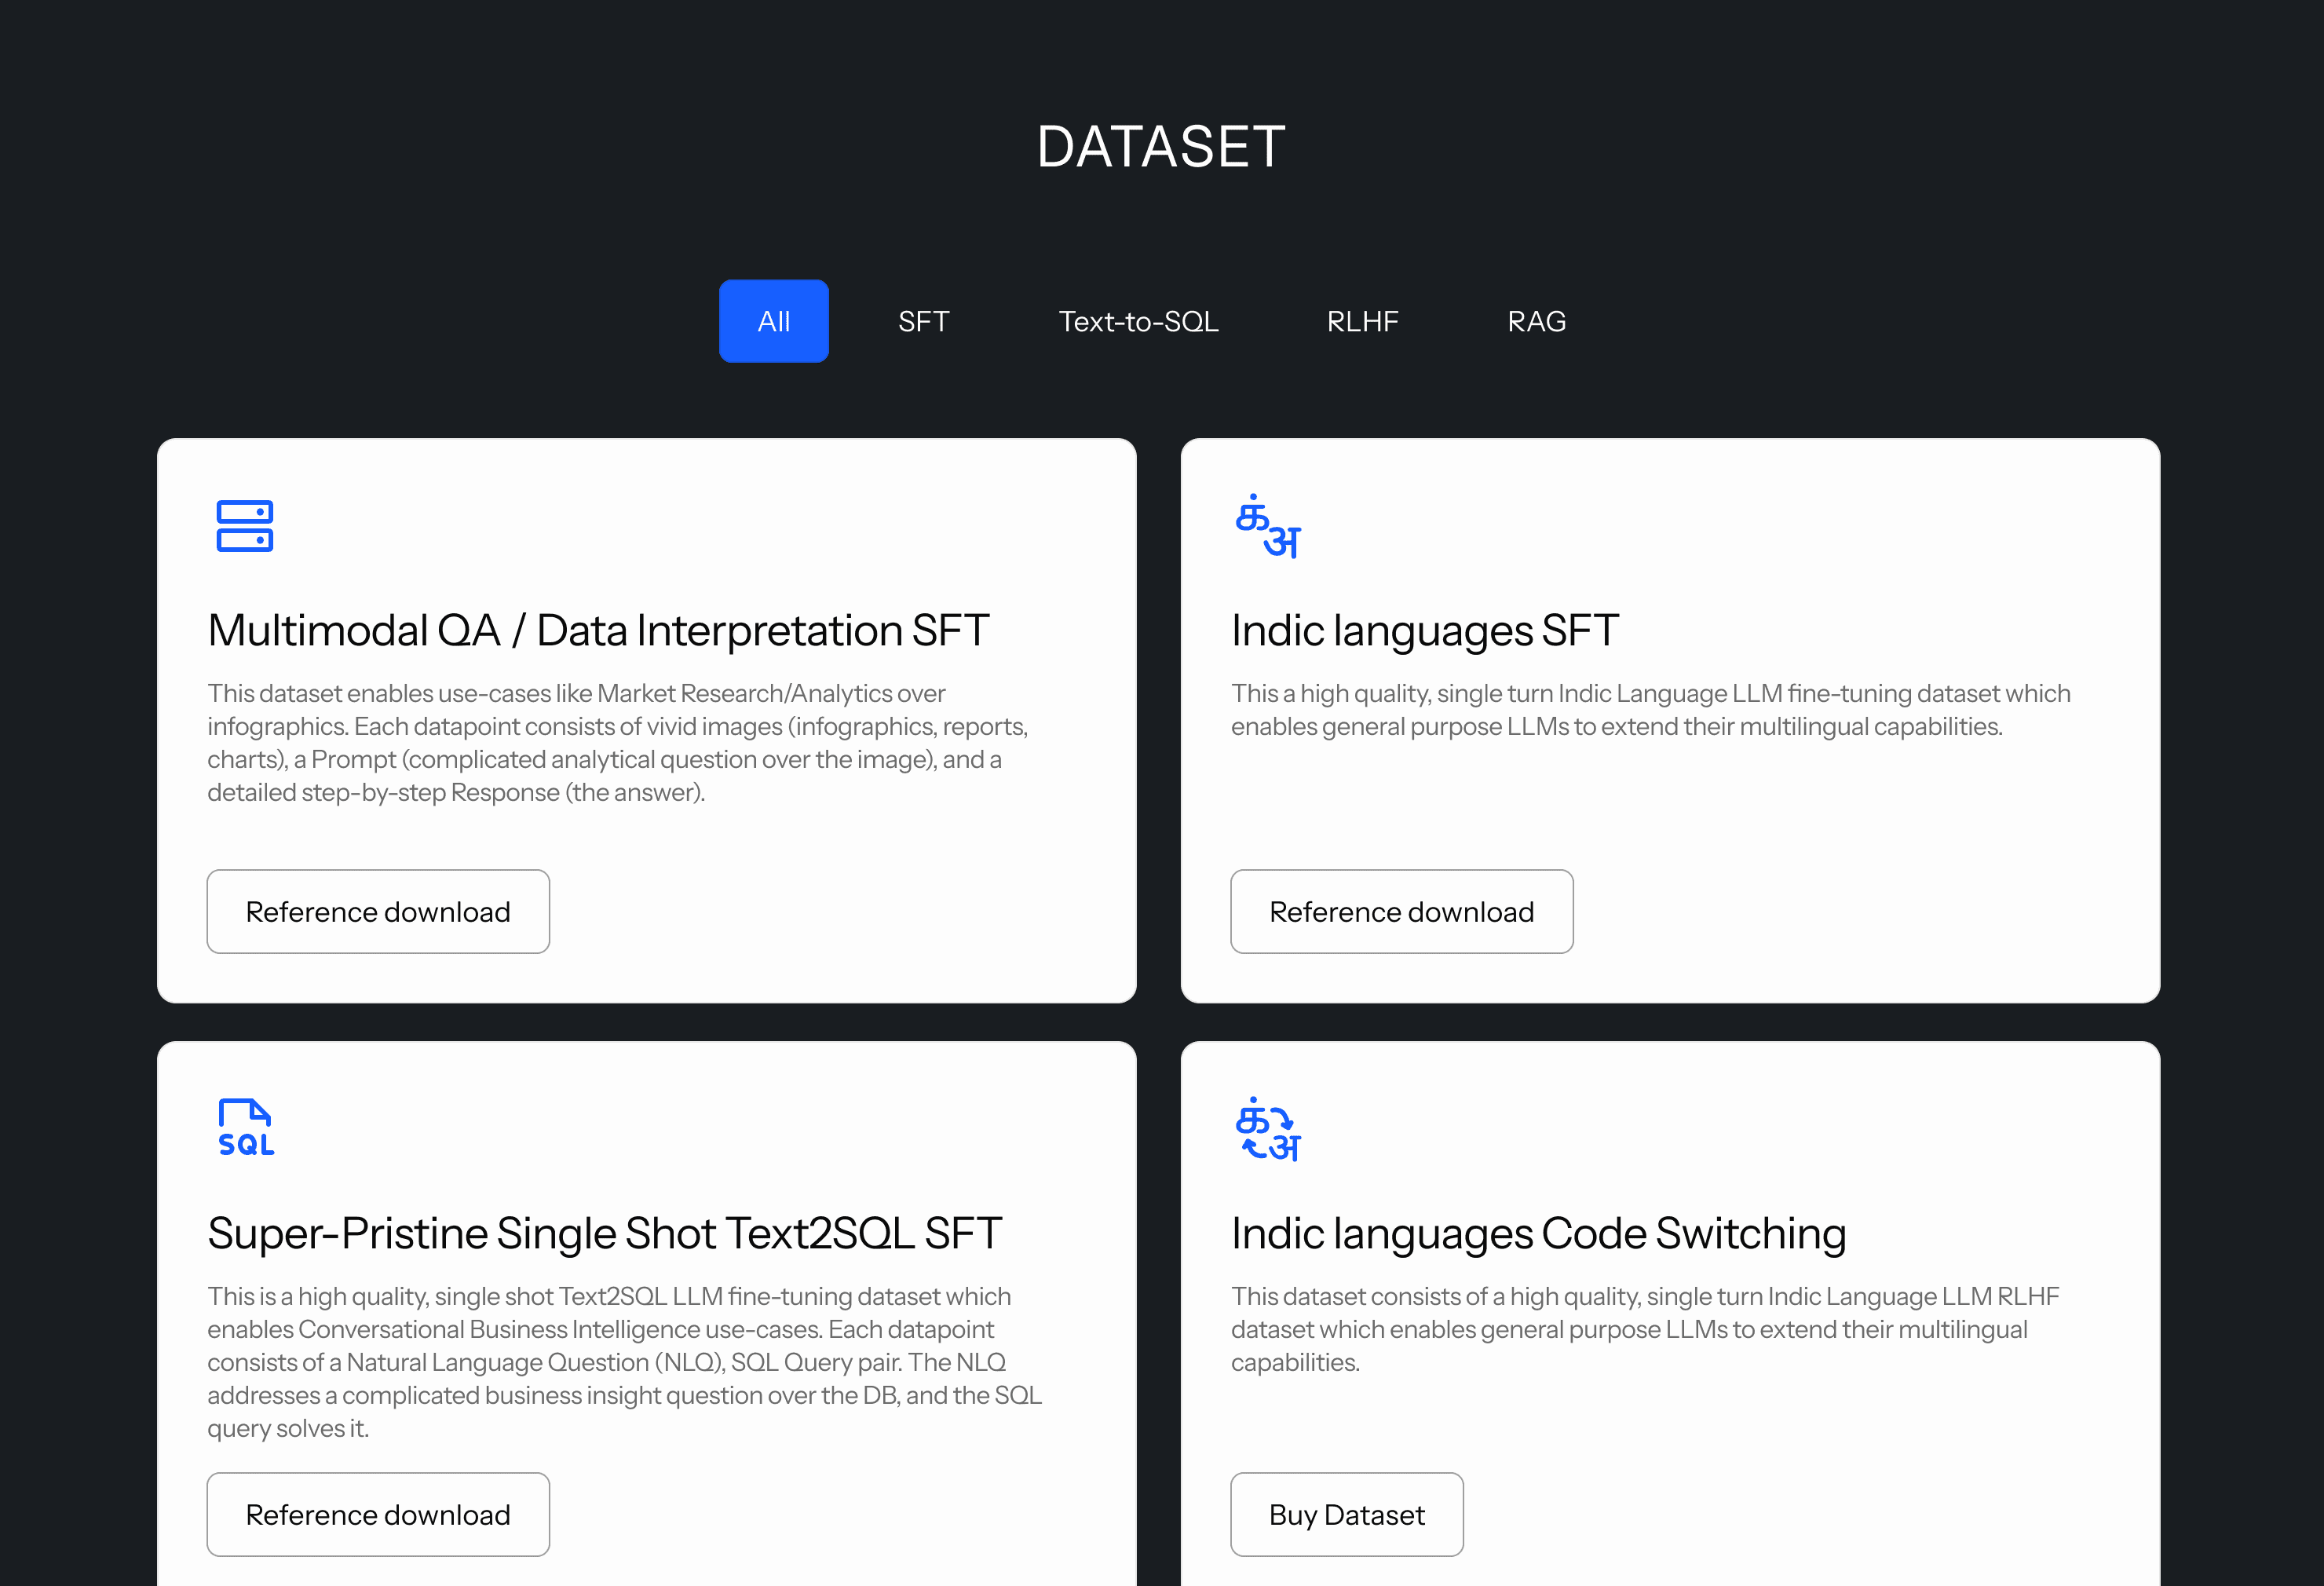Click Reference download for Indic languages SFT
Viewport: 2324px width, 1586px height.
pyautogui.click(x=1401, y=911)
